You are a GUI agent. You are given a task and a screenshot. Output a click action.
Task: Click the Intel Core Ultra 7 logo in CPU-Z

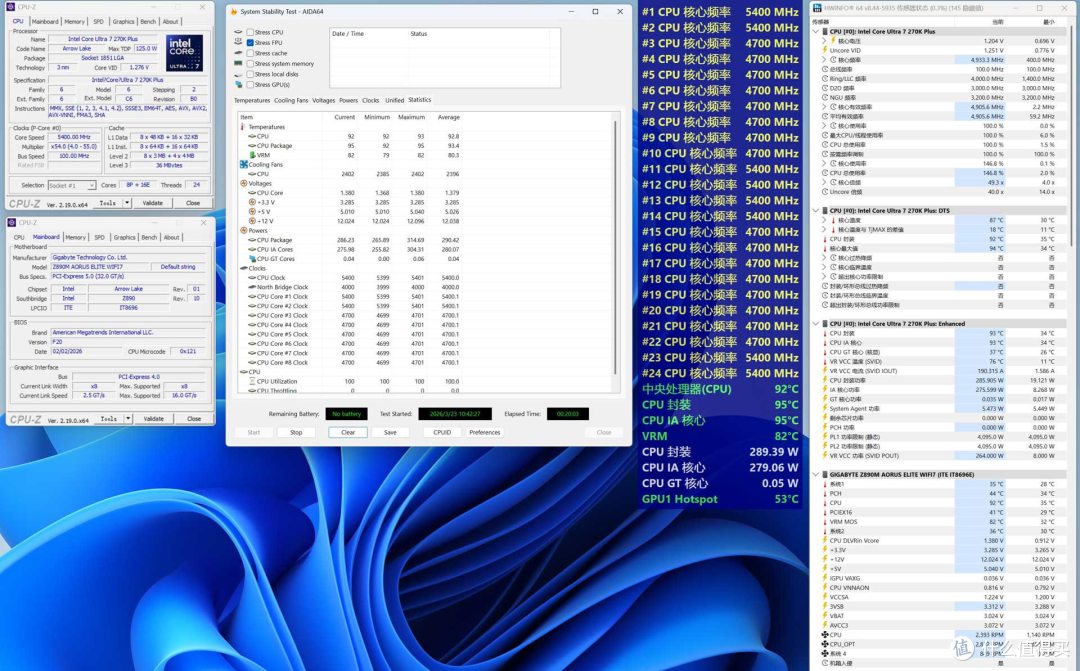click(185, 53)
